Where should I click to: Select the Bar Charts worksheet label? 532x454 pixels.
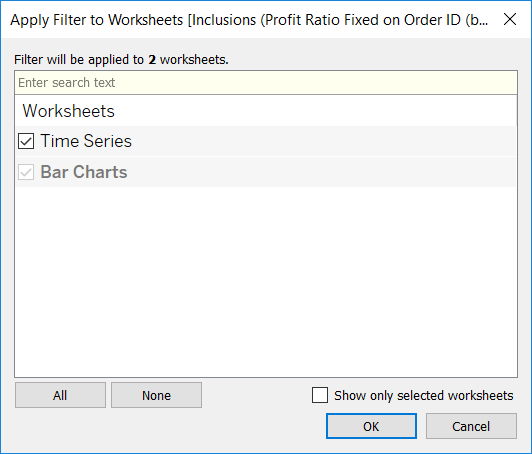point(84,172)
